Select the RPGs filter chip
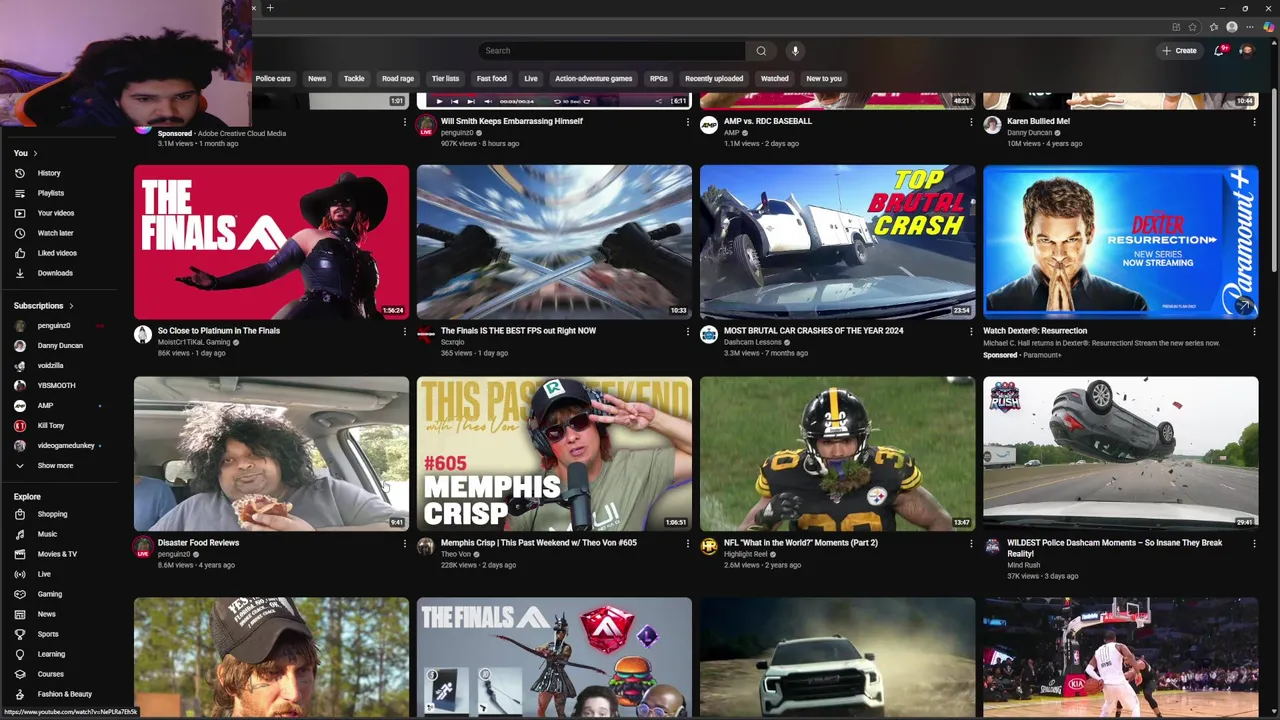The height and width of the screenshot is (720, 1280). coord(659,78)
